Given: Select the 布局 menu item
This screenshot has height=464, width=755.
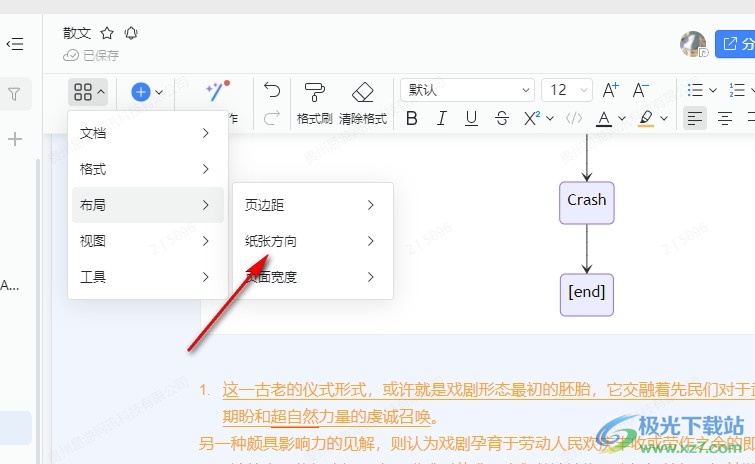Looking at the screenshot, I should click(148, 205).
